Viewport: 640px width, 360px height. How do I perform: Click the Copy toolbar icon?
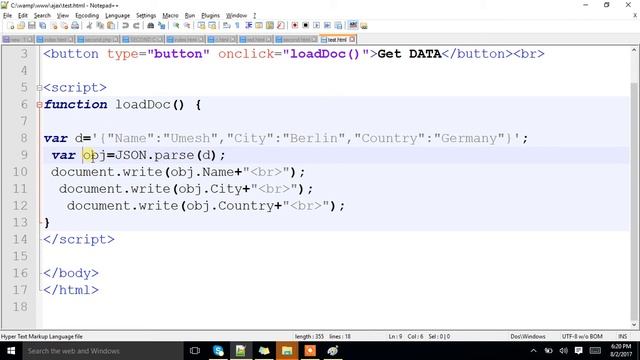click(100, 25)
